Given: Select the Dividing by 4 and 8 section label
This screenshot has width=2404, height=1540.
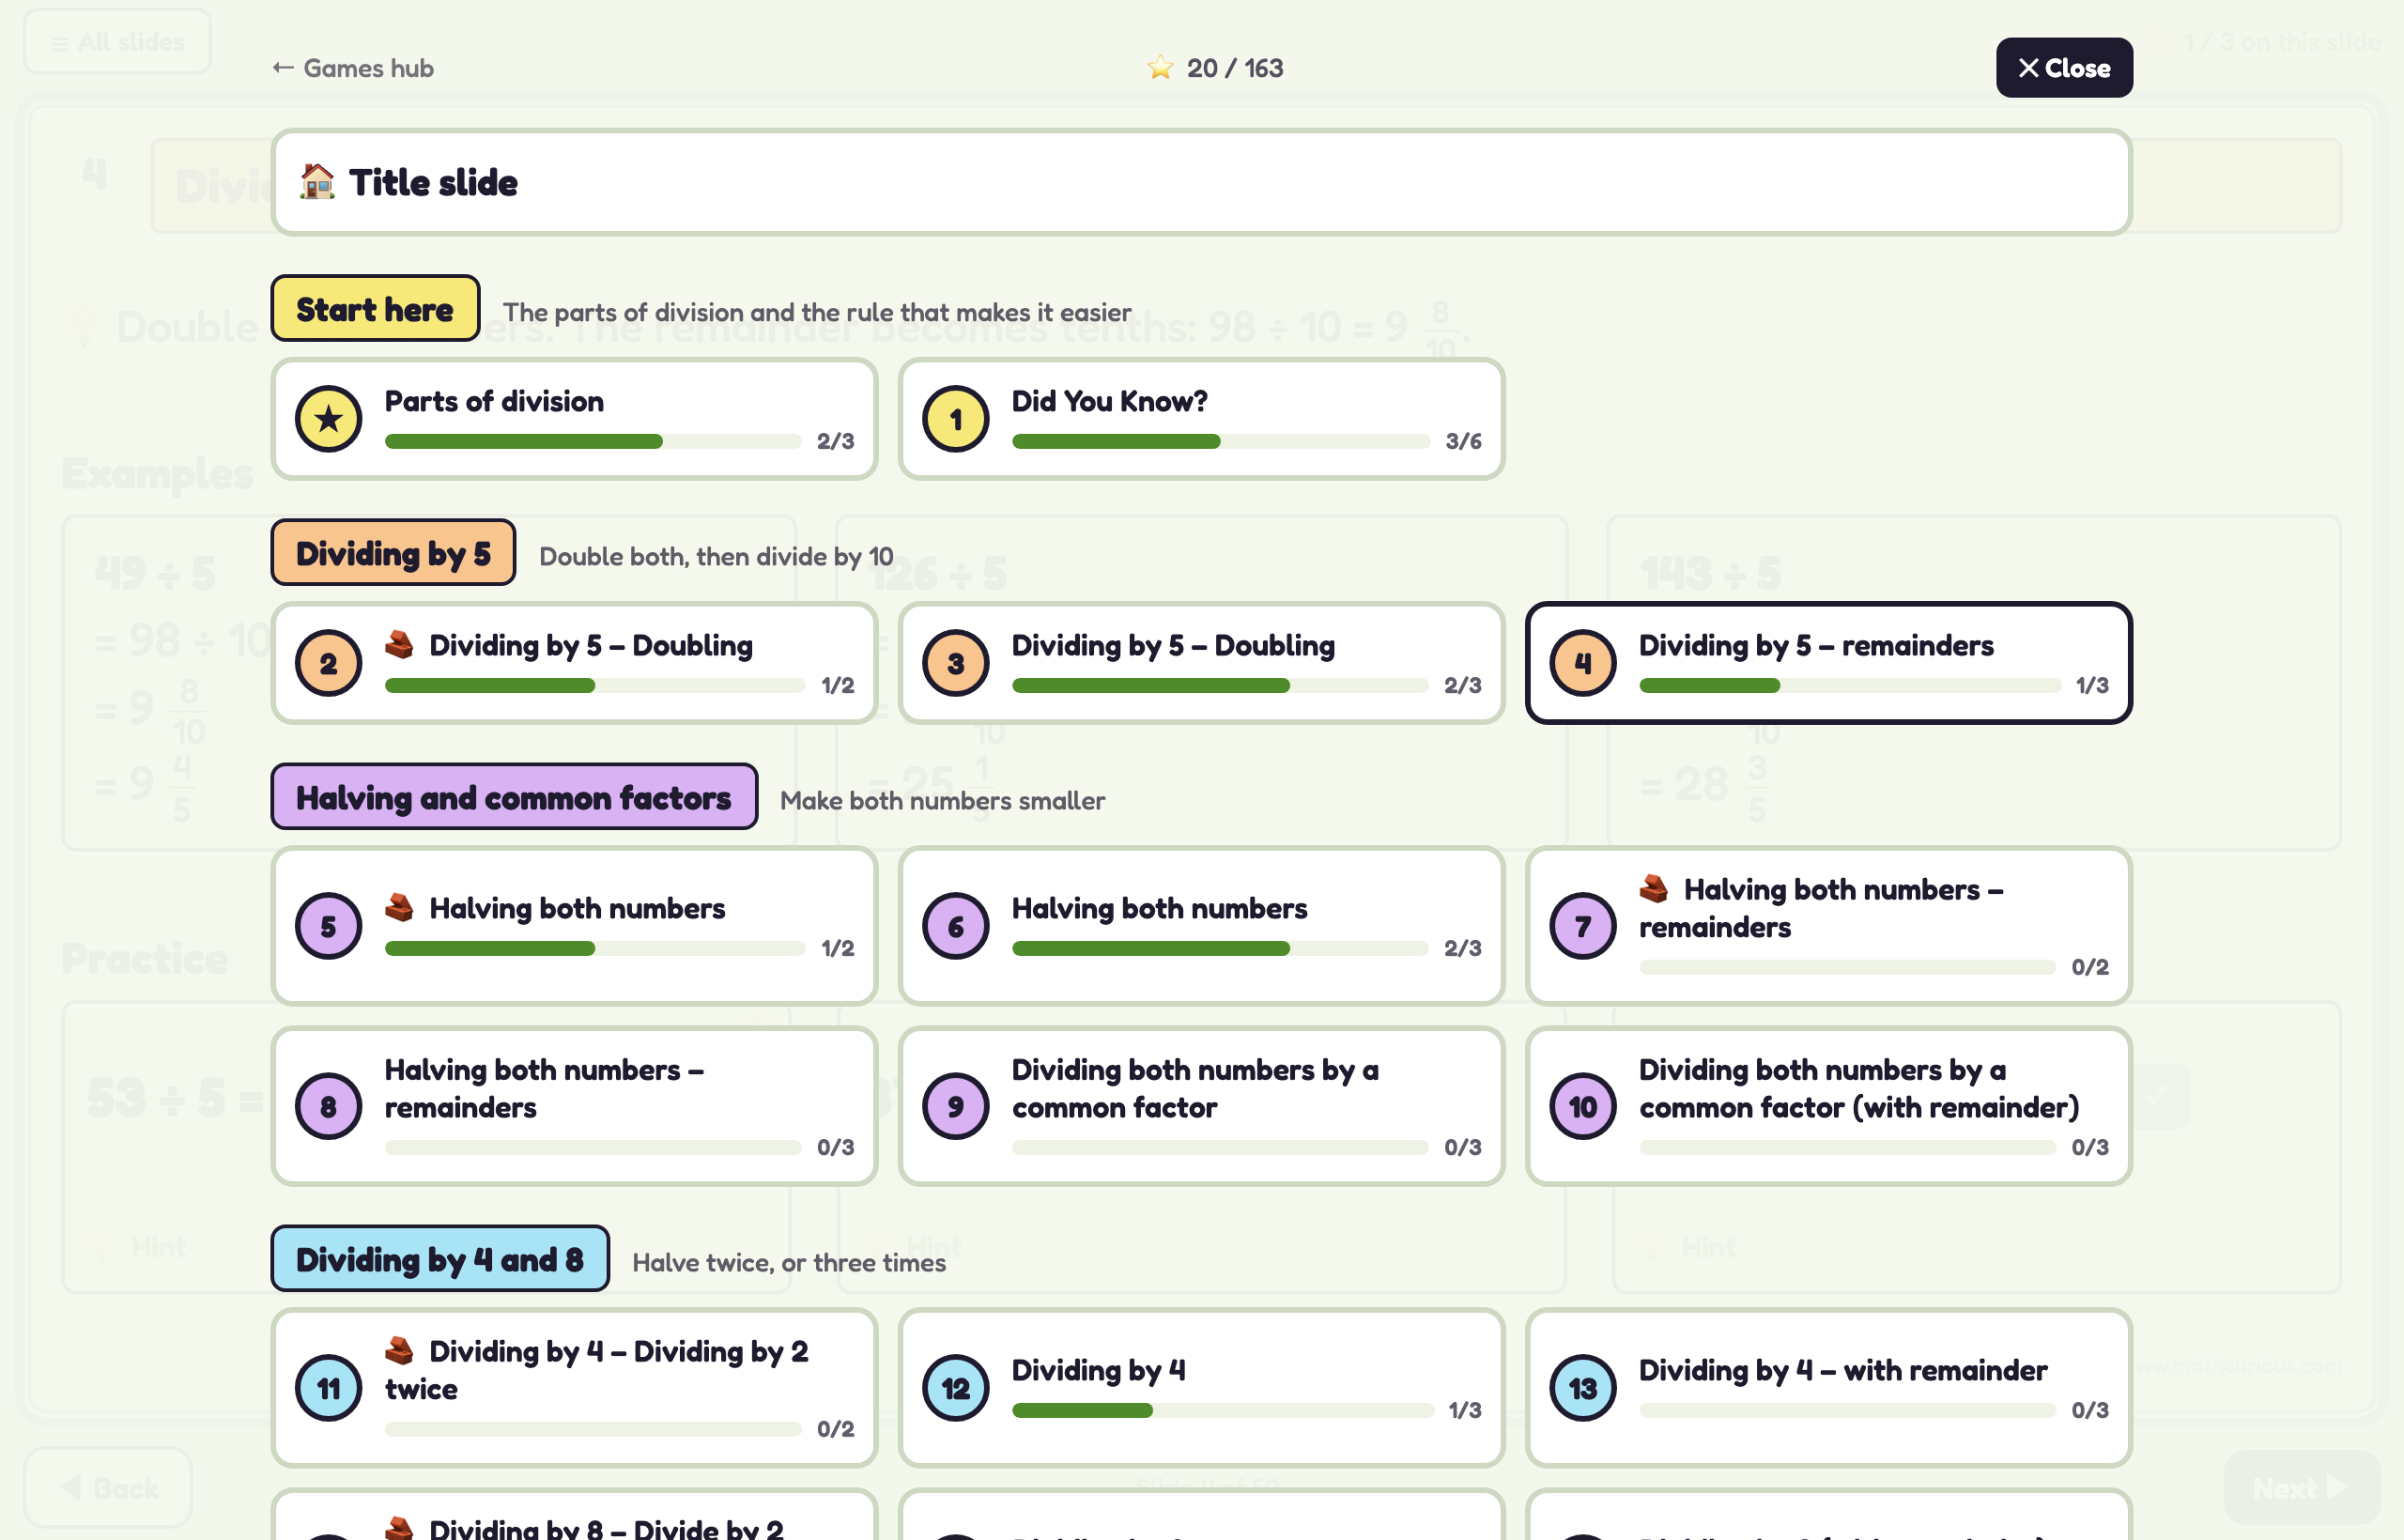Looking at the screenshot, I should 440,1259.
